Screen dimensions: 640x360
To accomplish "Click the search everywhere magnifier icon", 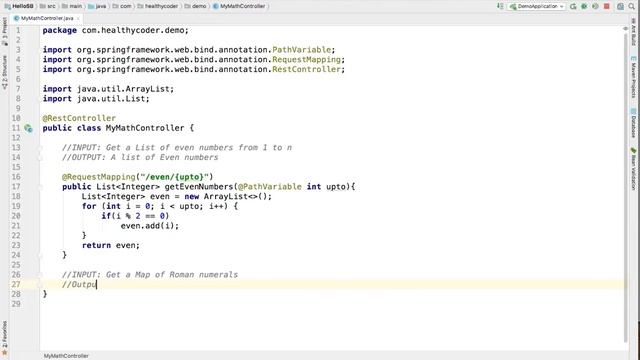I will click(631, 6).
